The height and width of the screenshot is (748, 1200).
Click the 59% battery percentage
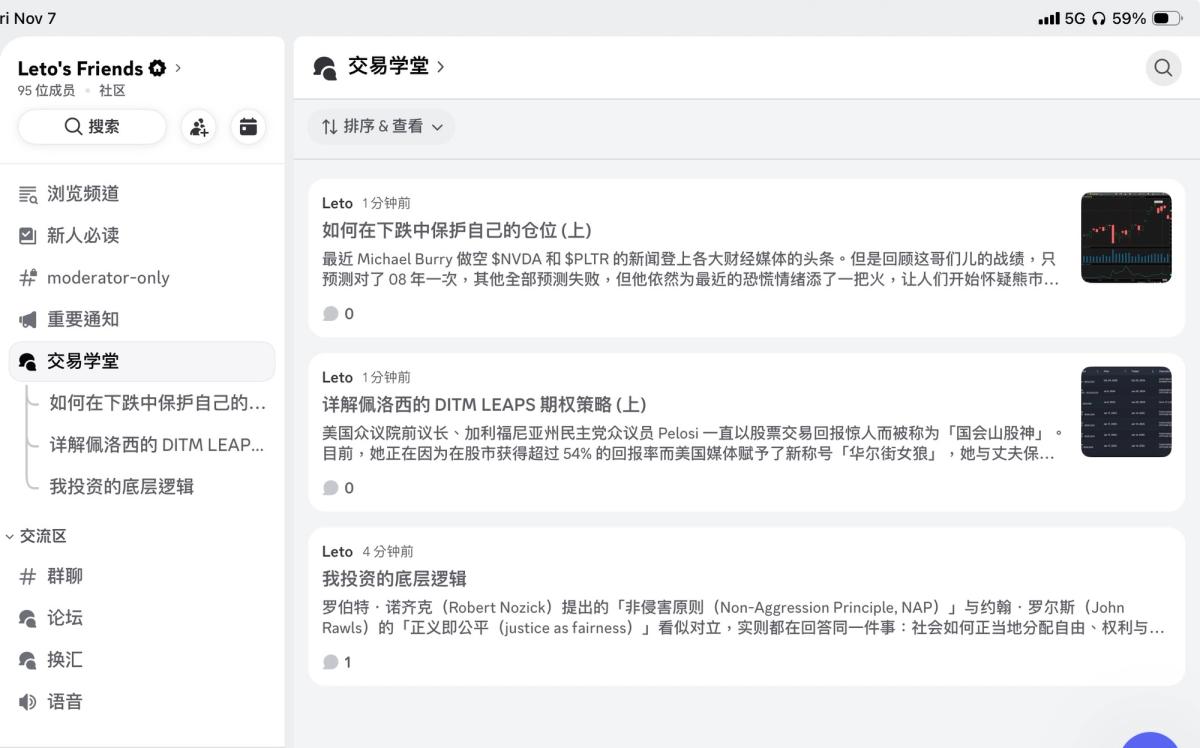(x=1129, y=18)
